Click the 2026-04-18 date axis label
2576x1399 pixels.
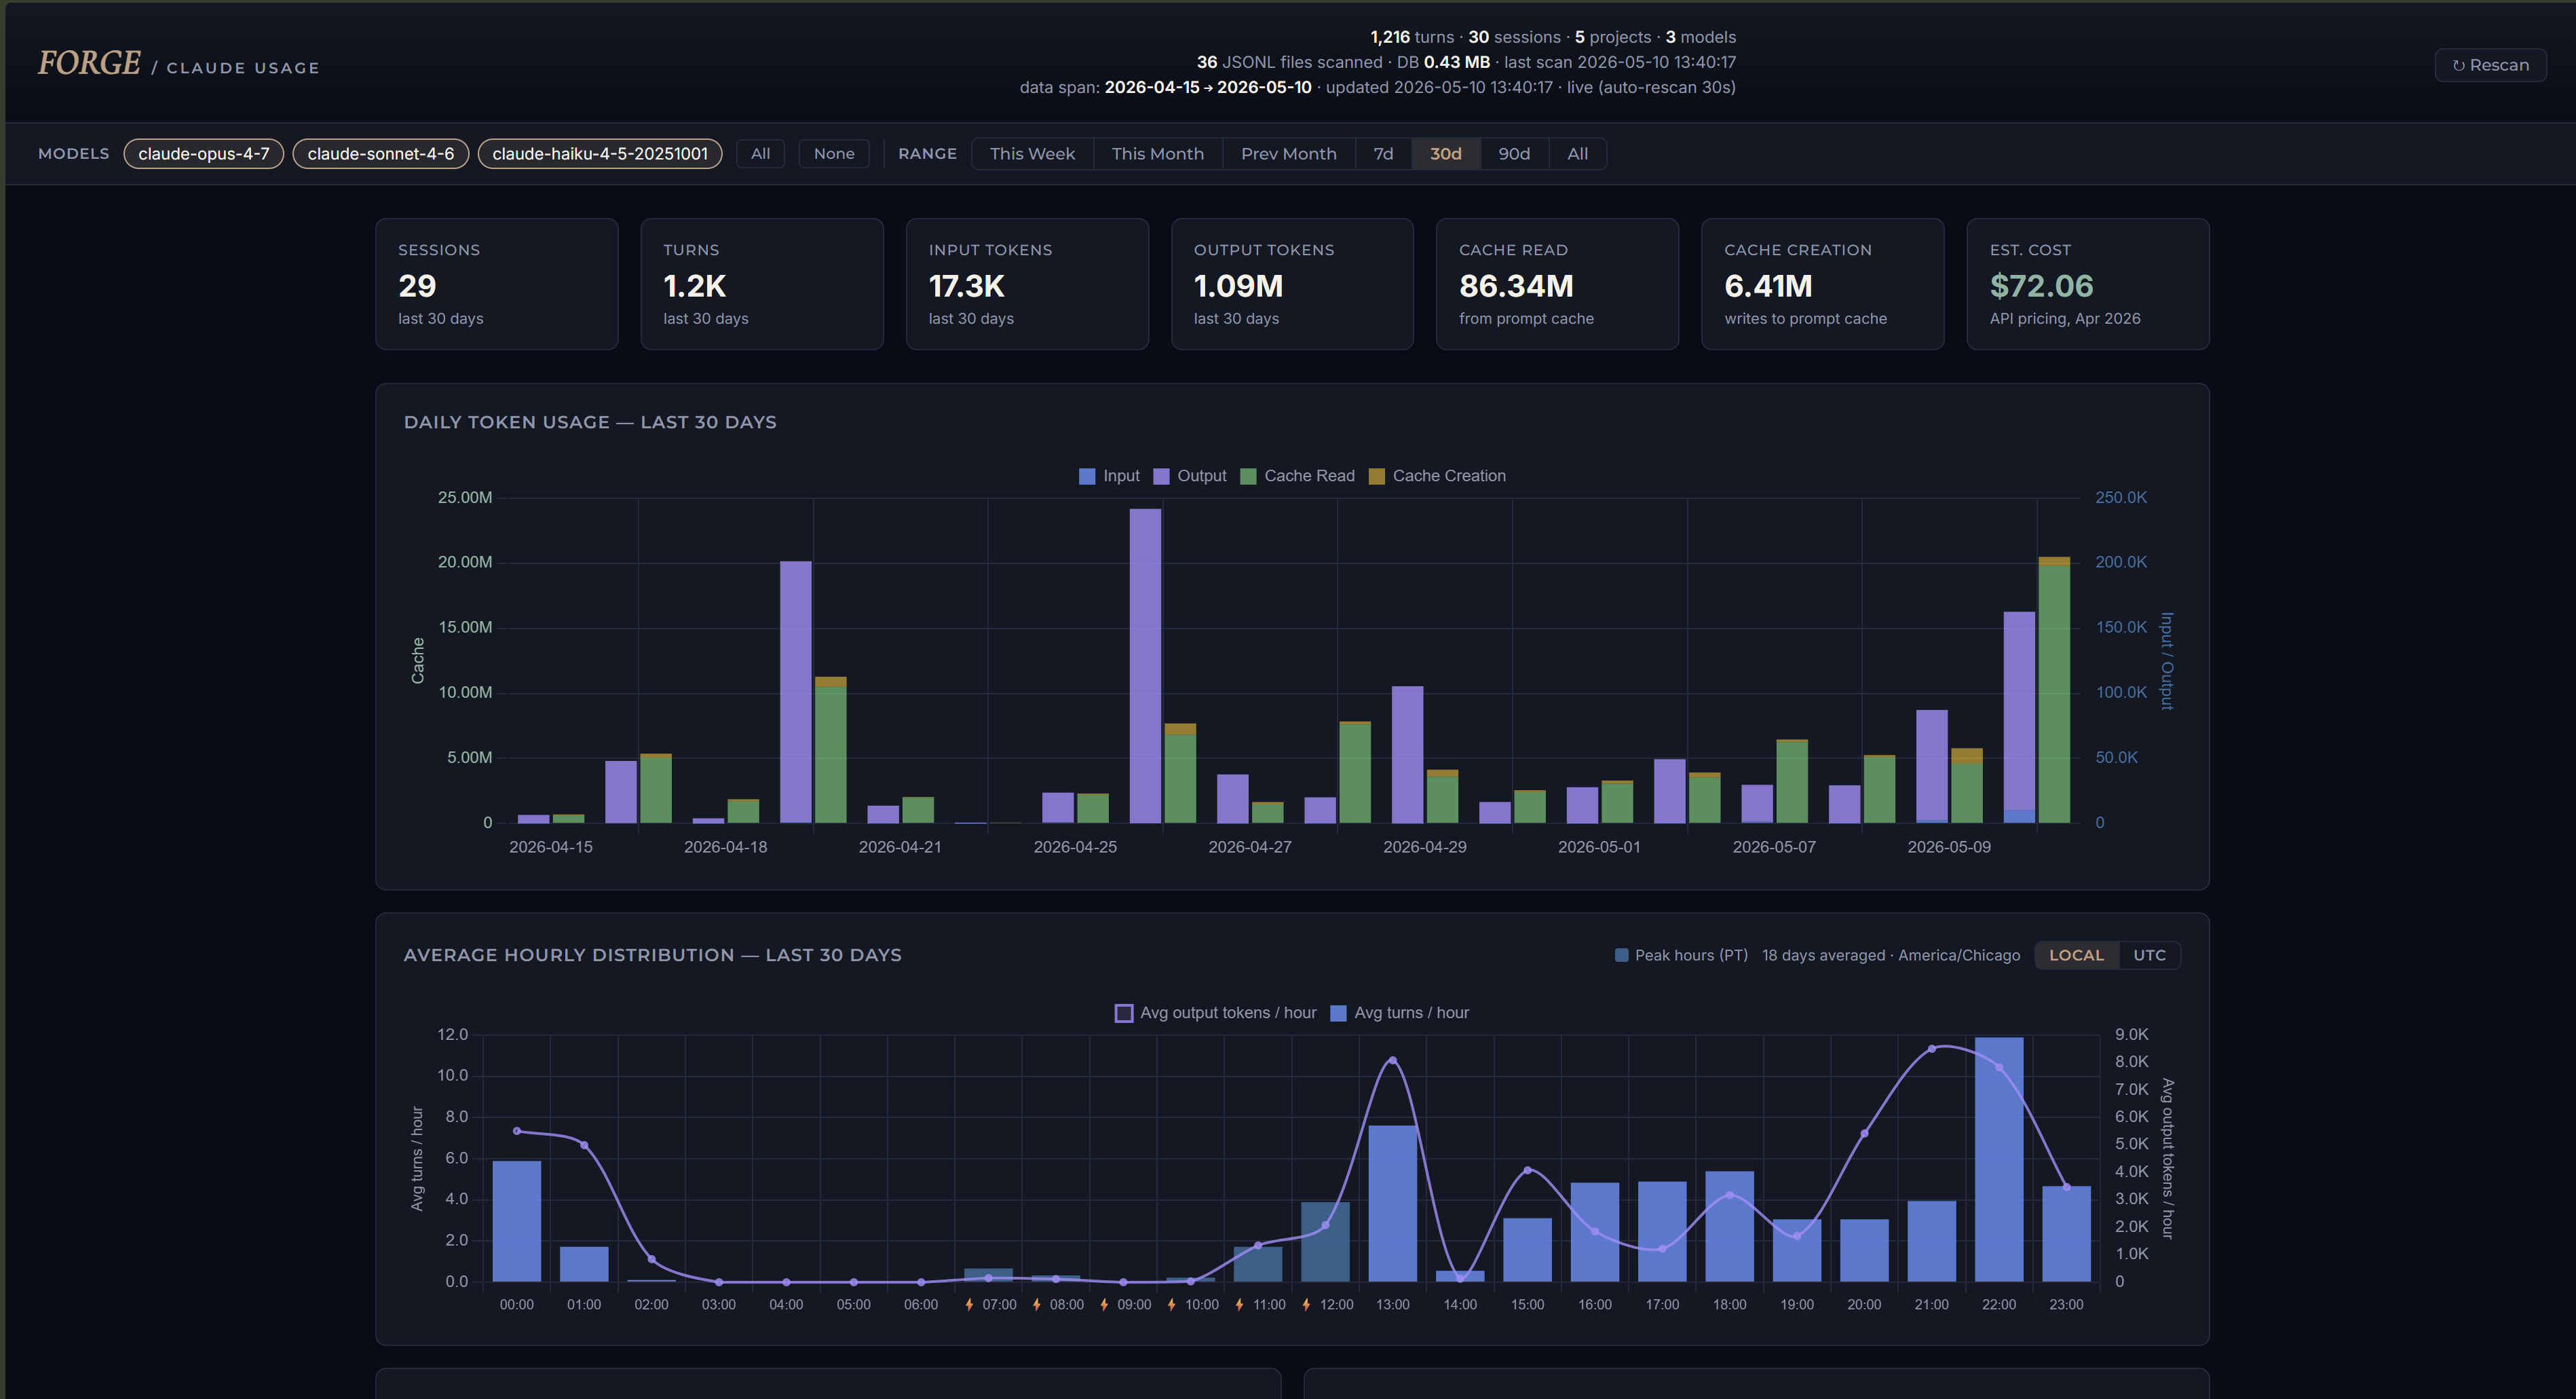pyautogui.click(x=725, y=847)
